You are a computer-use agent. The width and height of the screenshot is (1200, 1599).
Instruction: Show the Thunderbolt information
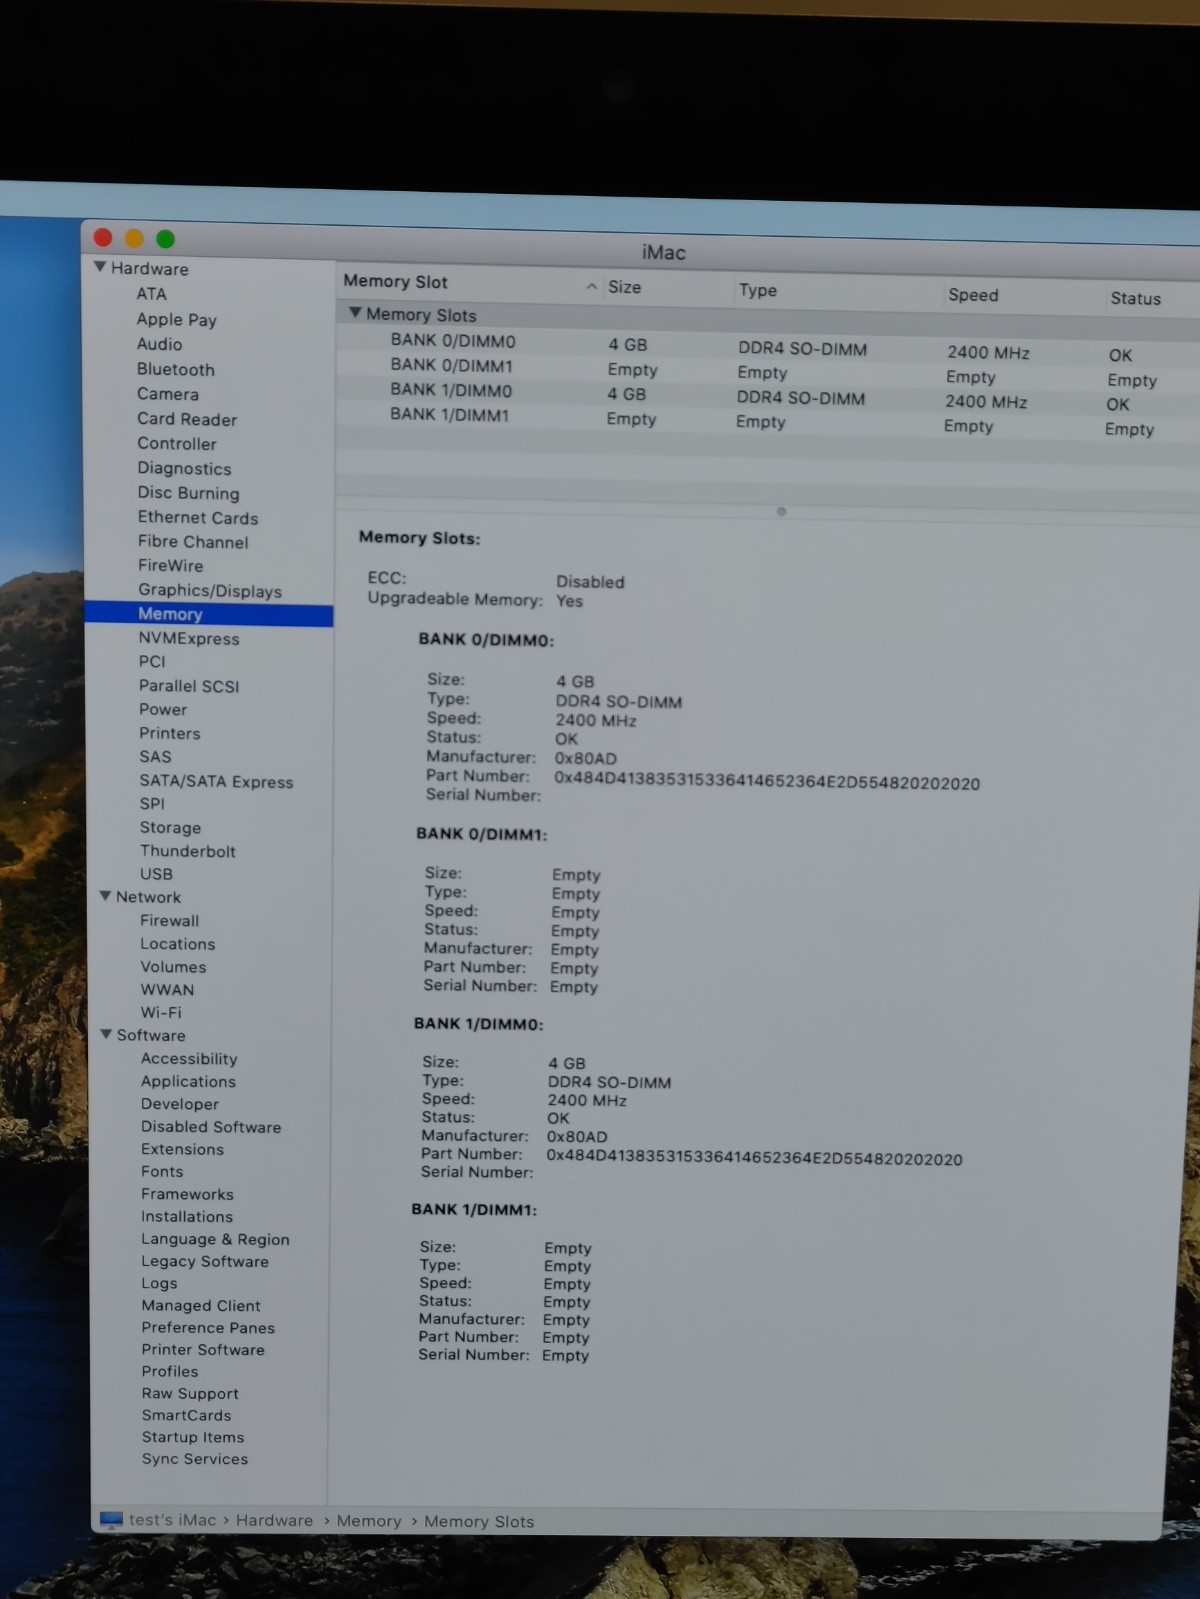pyautogui.click(x=187, y=851)
